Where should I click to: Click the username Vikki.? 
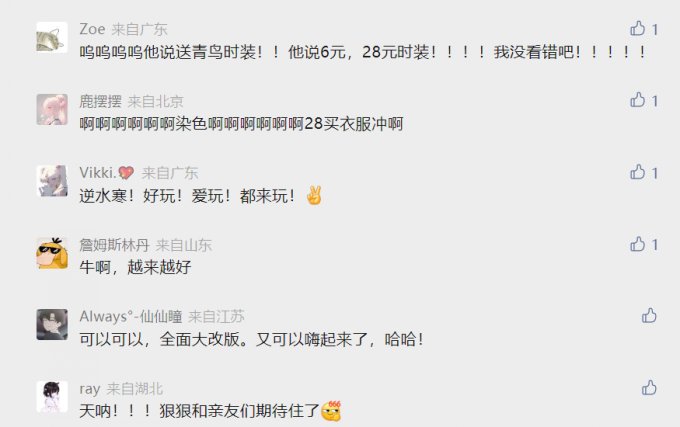107,173
